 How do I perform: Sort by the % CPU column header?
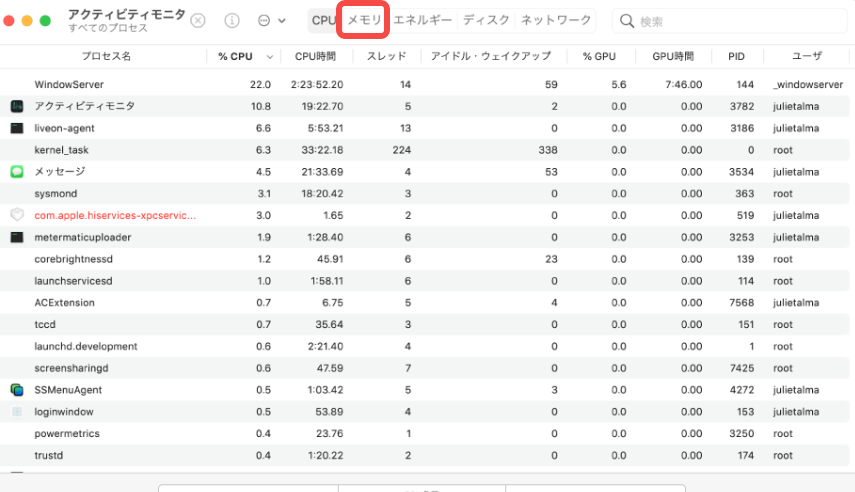click(x=235, y=56)
